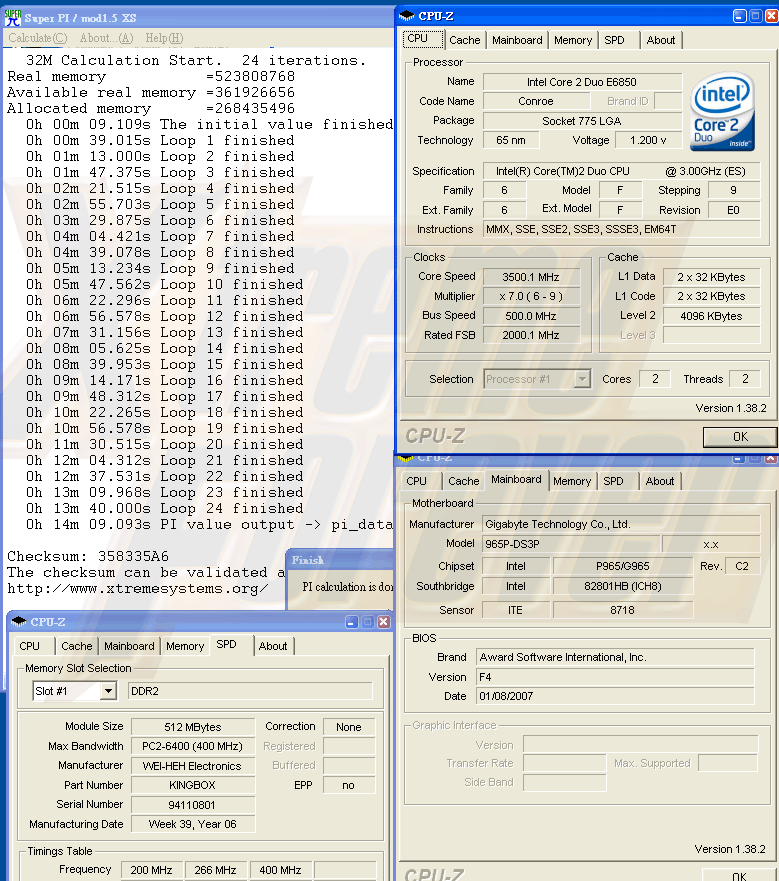Open the About menu in Super PI
This screenshot has width=779, height=881.
[106, 38]
